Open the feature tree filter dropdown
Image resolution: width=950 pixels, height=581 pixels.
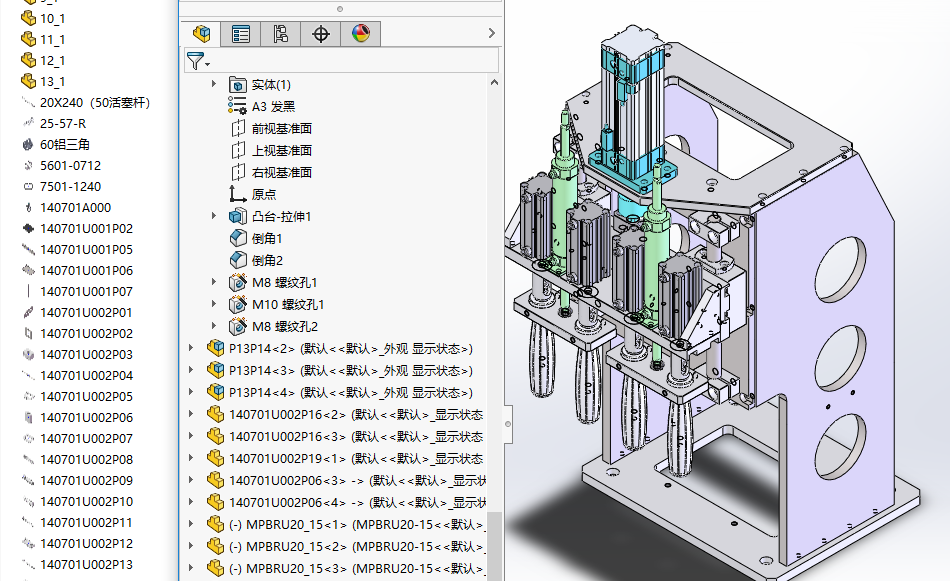coord(199,62)
